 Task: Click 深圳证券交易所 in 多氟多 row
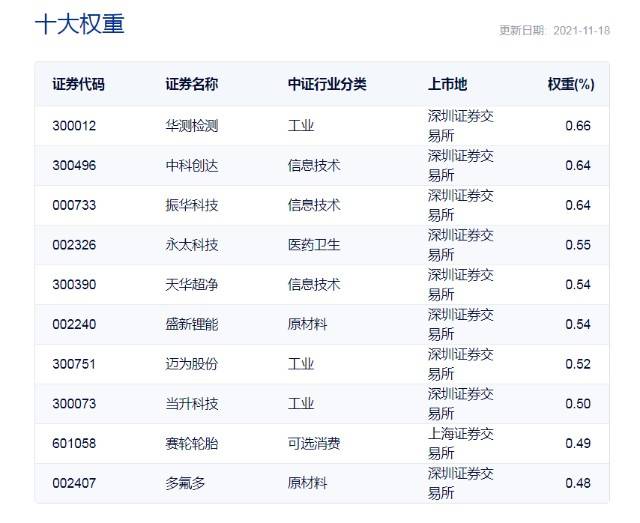click(461, 483)
